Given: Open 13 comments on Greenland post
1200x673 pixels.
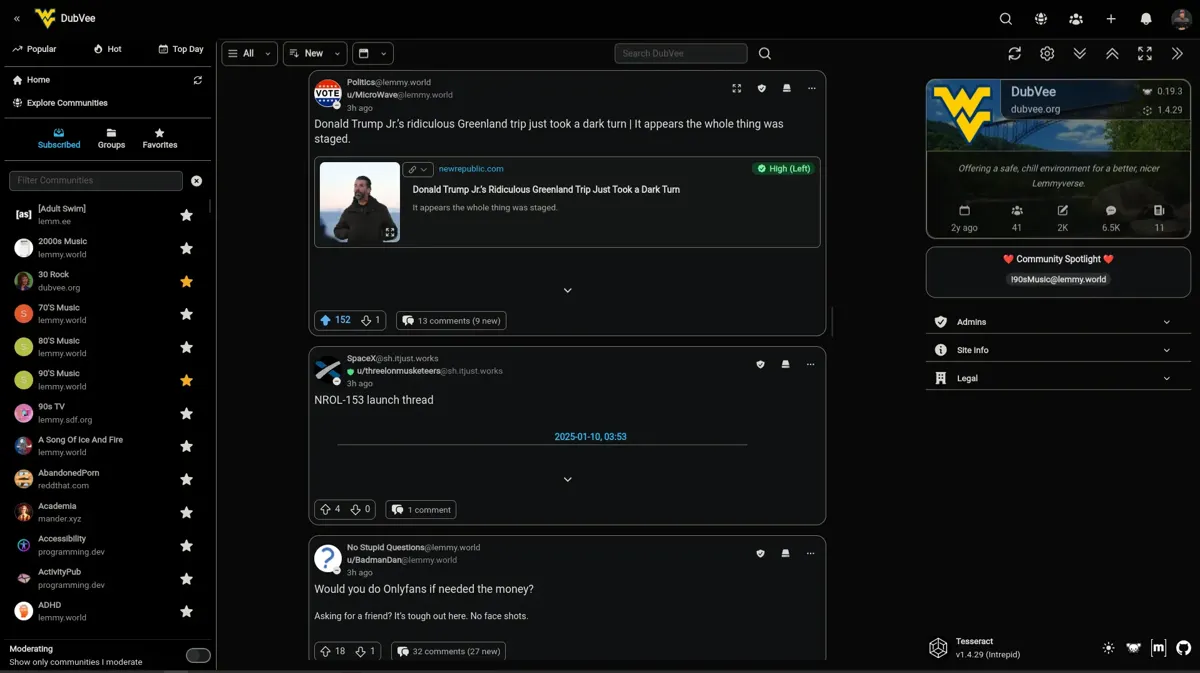Looking at the screenshot, I should (451, 320).
